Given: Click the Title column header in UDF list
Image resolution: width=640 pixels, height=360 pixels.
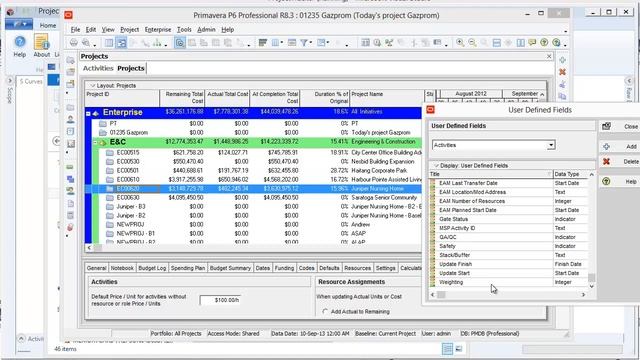Looking at the screenshot, I should click(x=491, y=174).
